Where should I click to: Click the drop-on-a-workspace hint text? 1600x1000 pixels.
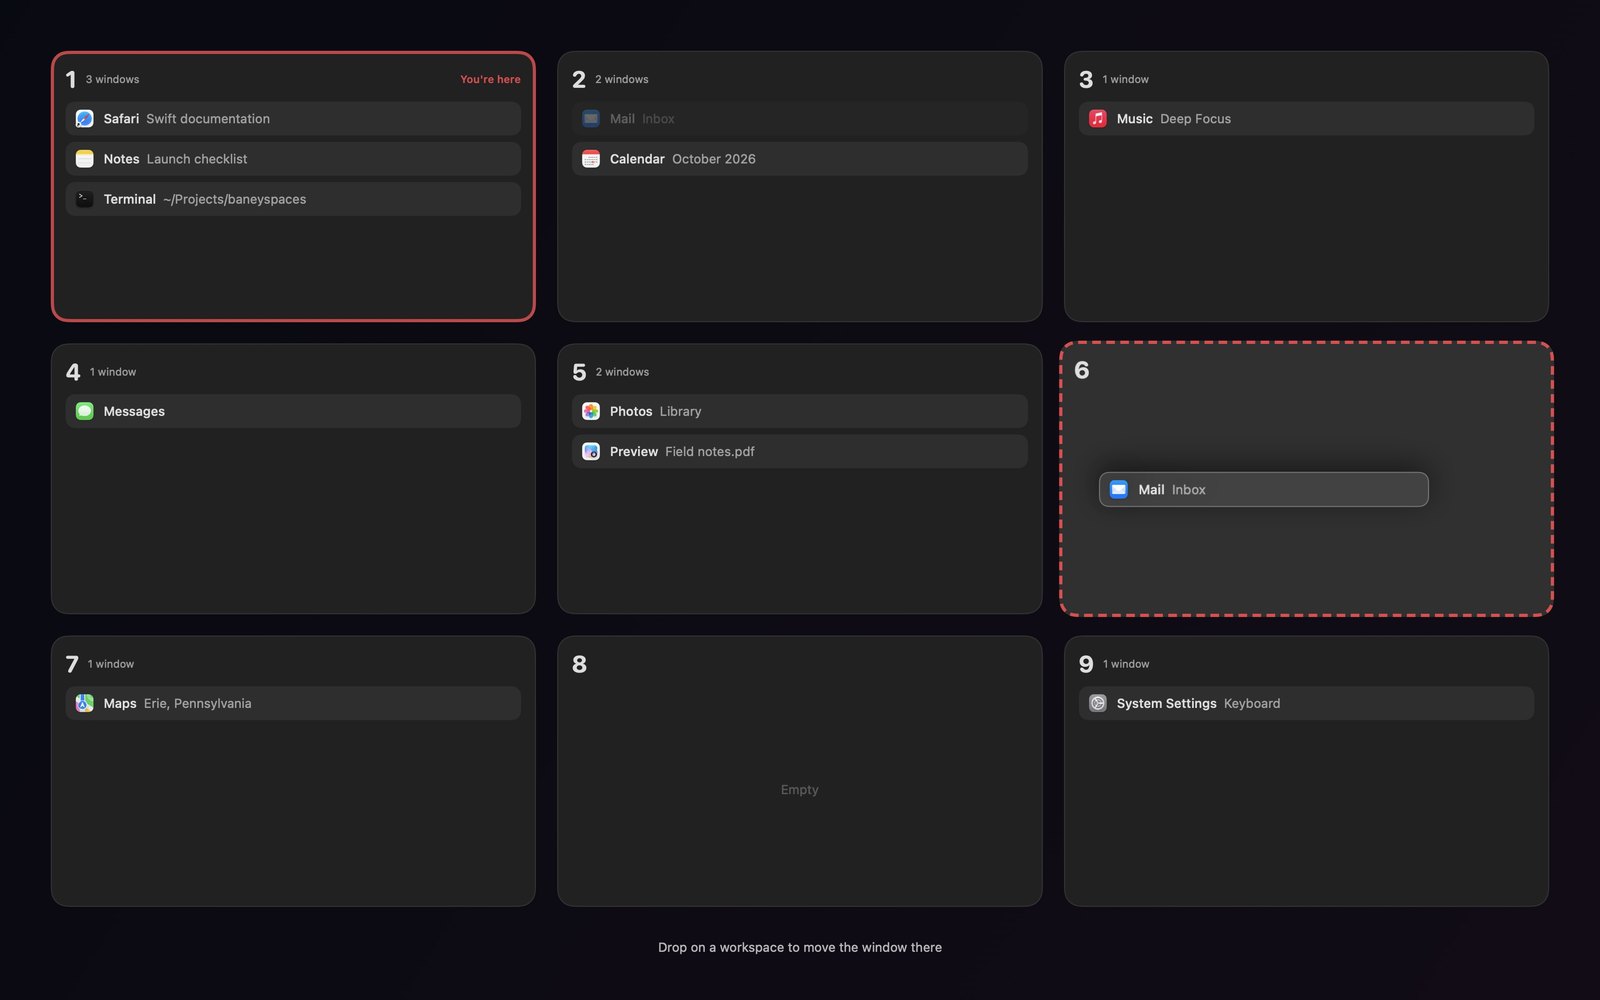point(800,948)
